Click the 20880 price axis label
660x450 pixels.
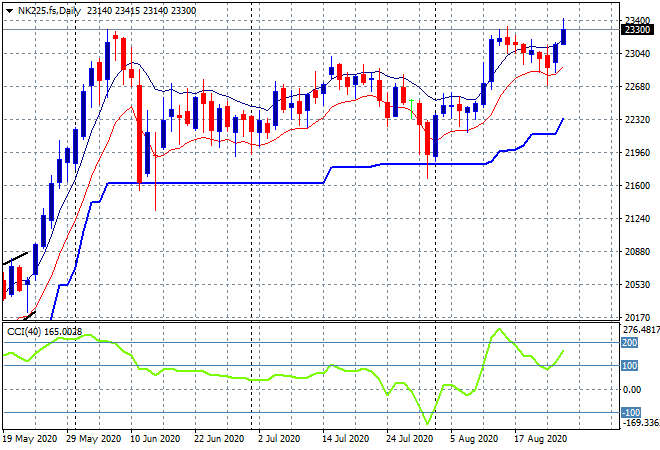637,252
